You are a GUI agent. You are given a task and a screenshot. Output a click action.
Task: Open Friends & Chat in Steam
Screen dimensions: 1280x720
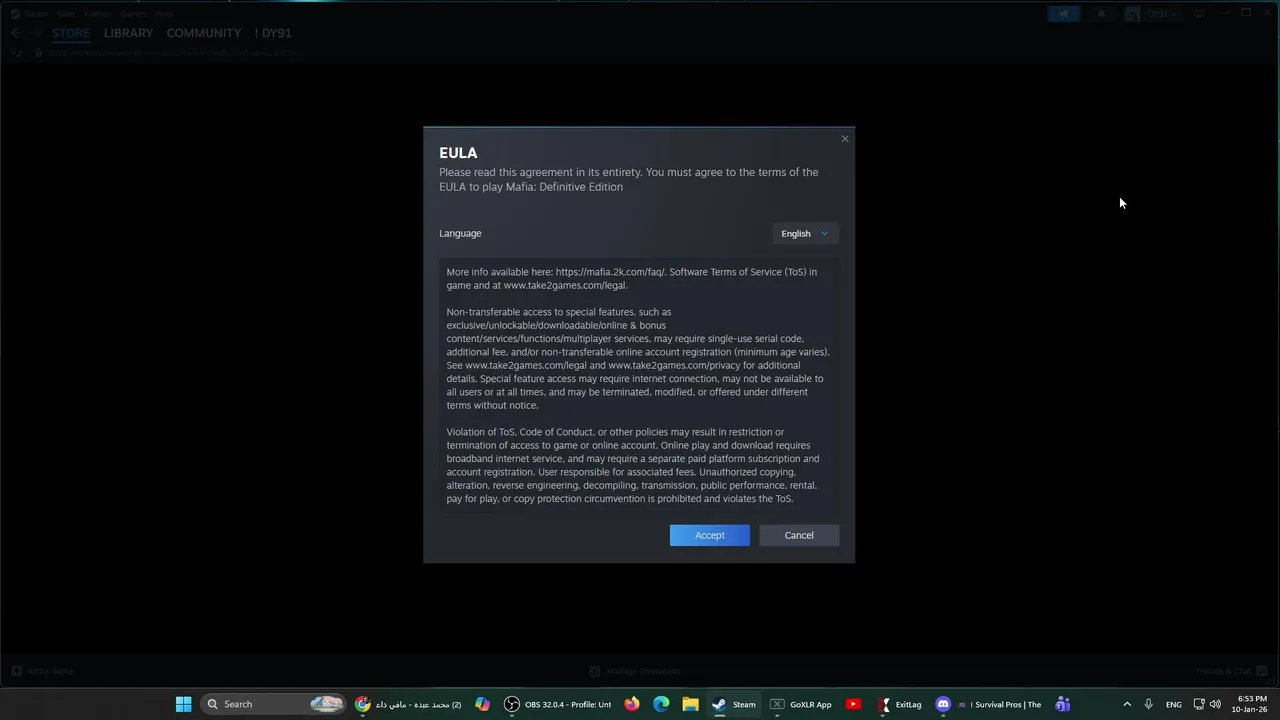[x=1232, y=671]
